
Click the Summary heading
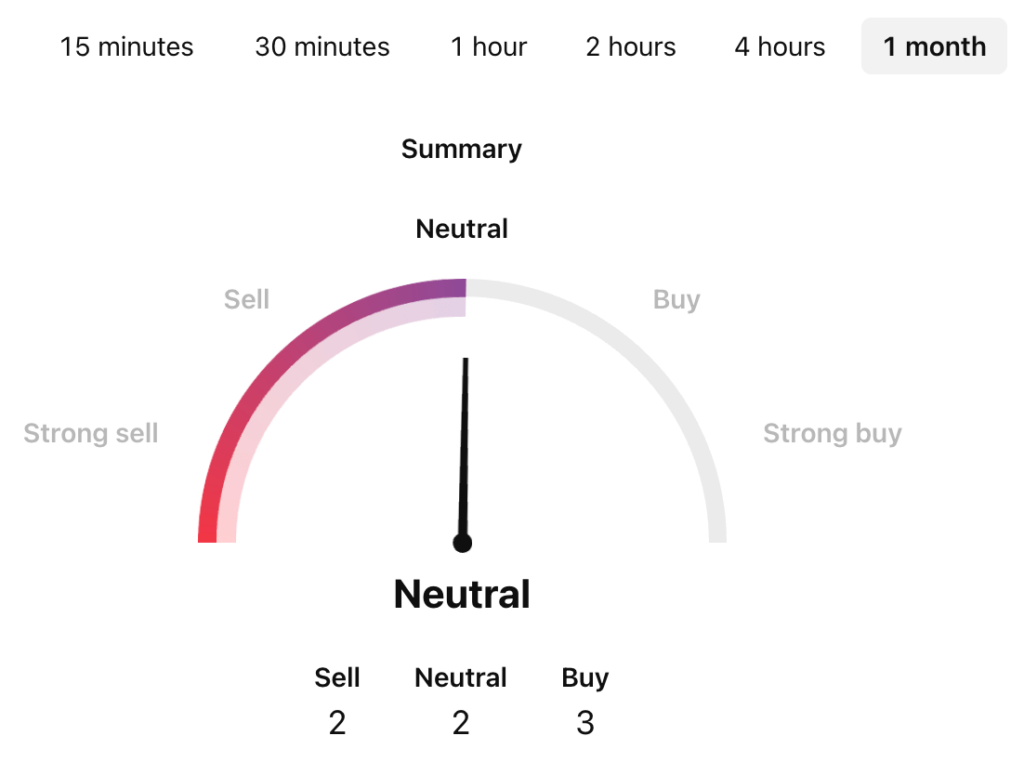(461, 149)
